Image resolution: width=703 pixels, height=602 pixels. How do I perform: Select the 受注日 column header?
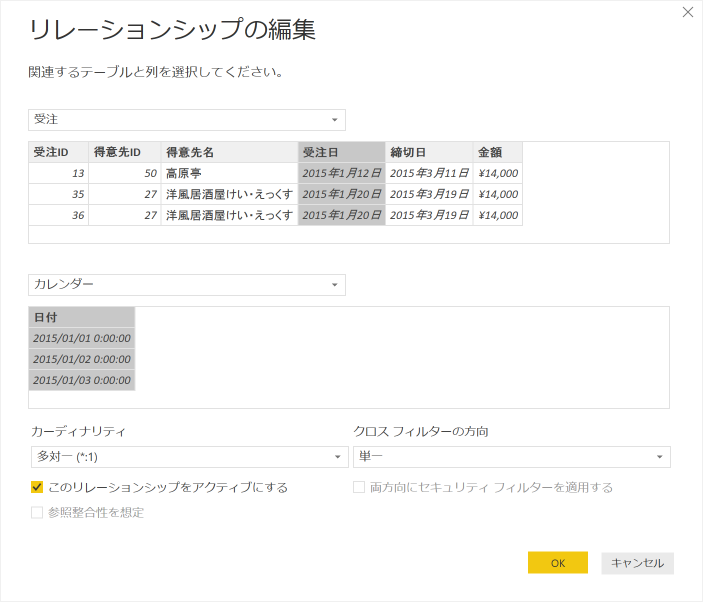342,152
